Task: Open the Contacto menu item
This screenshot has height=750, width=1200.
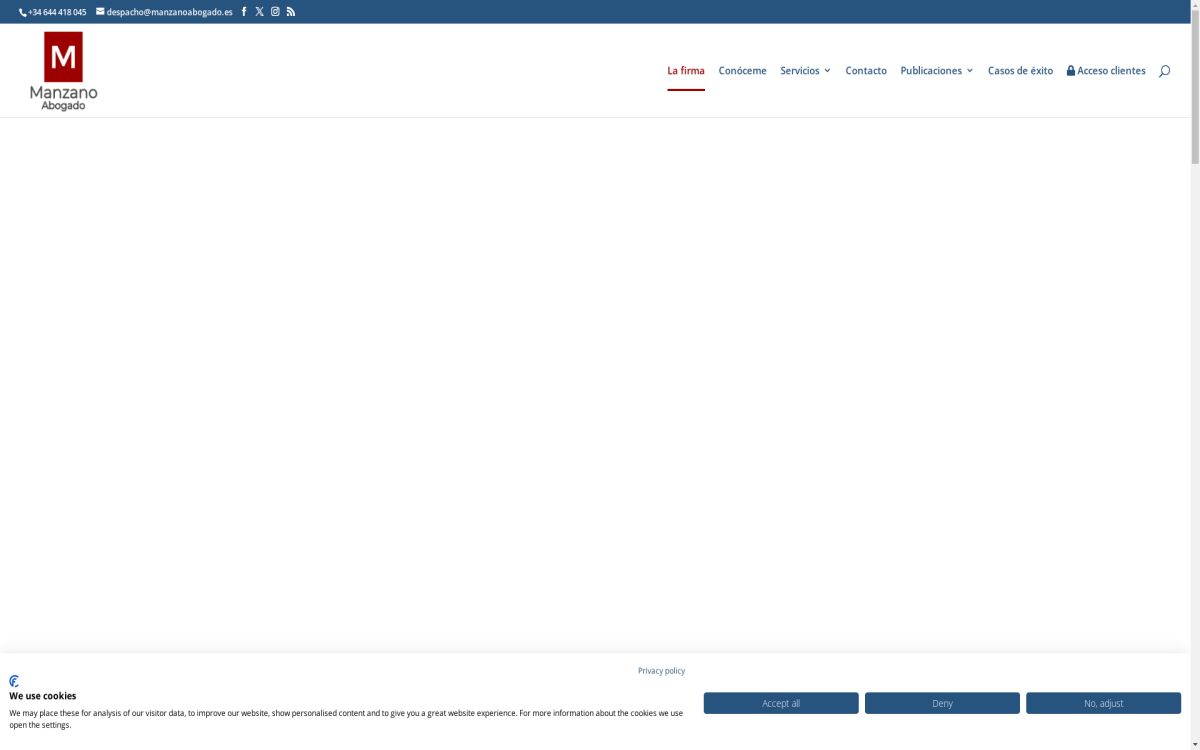Action: tap(866, 71)
